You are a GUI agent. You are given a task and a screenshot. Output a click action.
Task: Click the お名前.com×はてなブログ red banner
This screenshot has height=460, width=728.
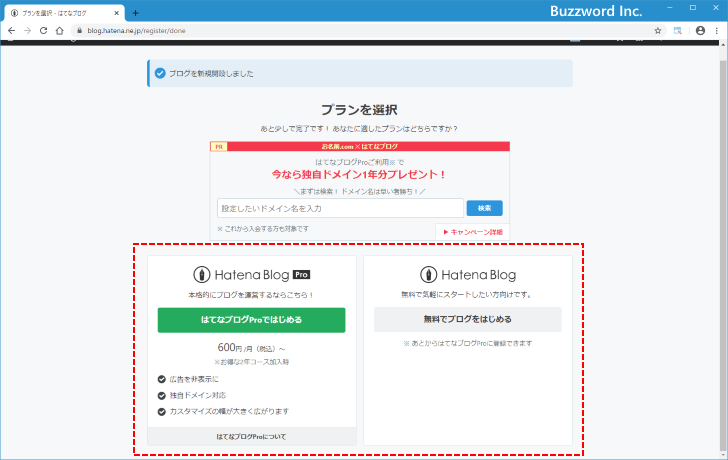(x=360, y=146)
